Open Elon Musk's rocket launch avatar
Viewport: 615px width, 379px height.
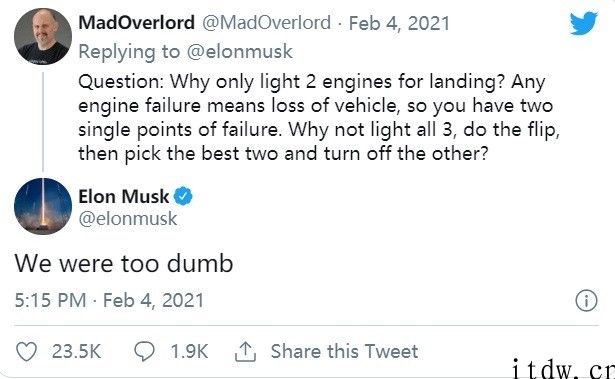coord(43,206)
